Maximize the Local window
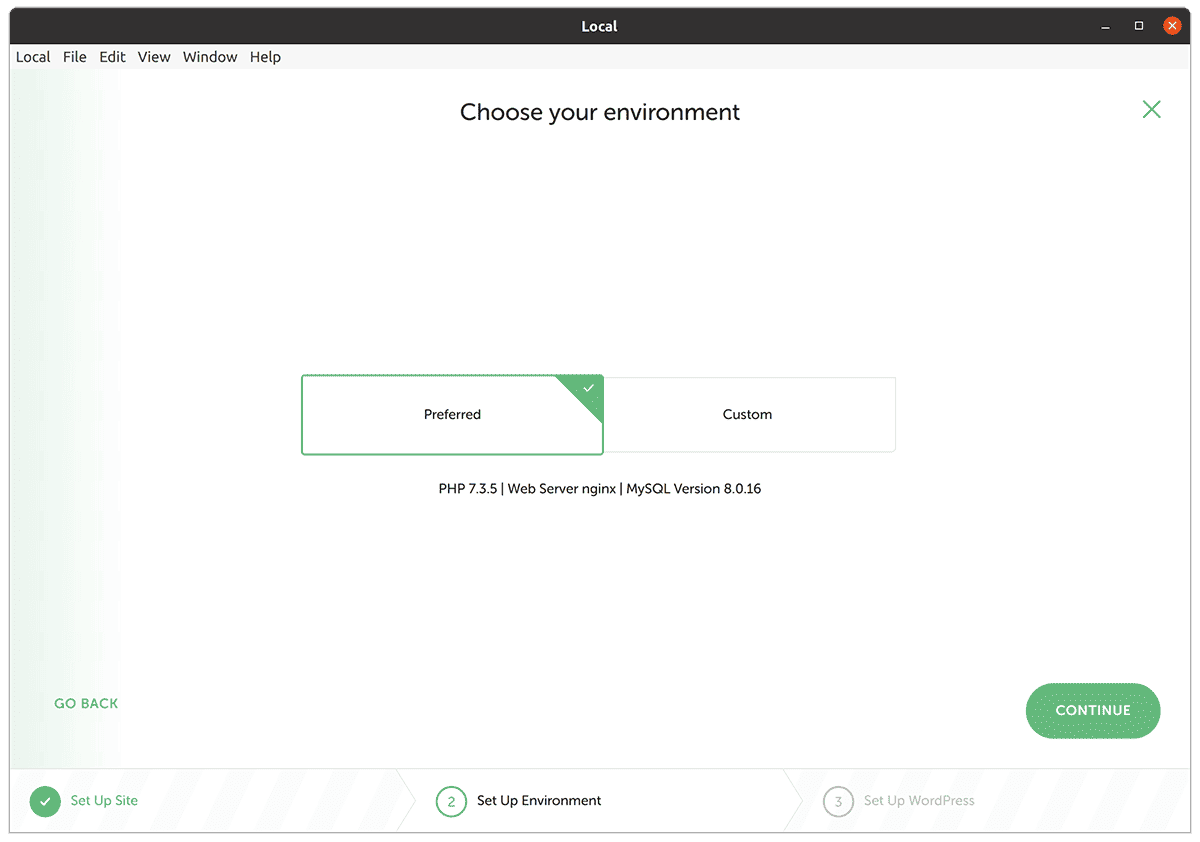 point(1139,26)
